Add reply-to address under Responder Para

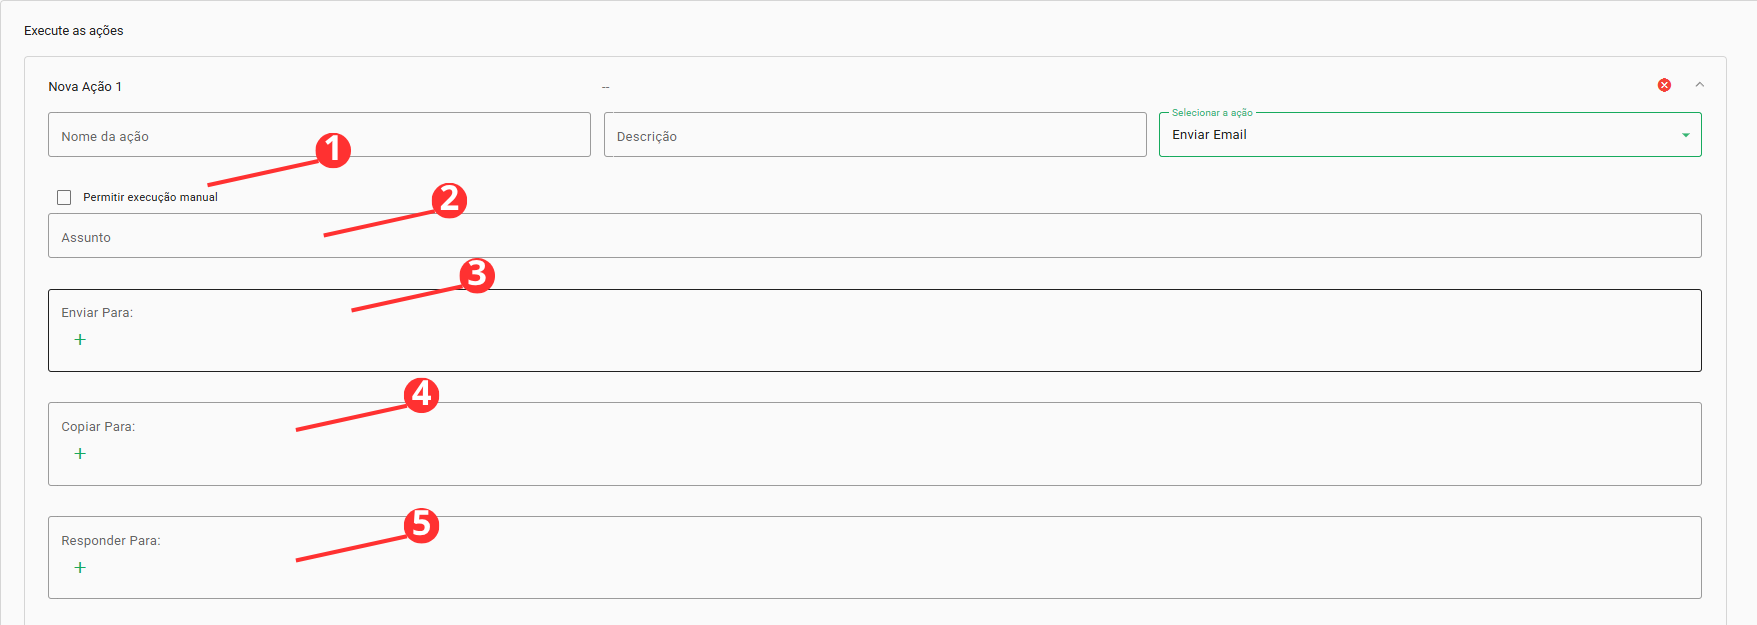[x=80, y=568]
